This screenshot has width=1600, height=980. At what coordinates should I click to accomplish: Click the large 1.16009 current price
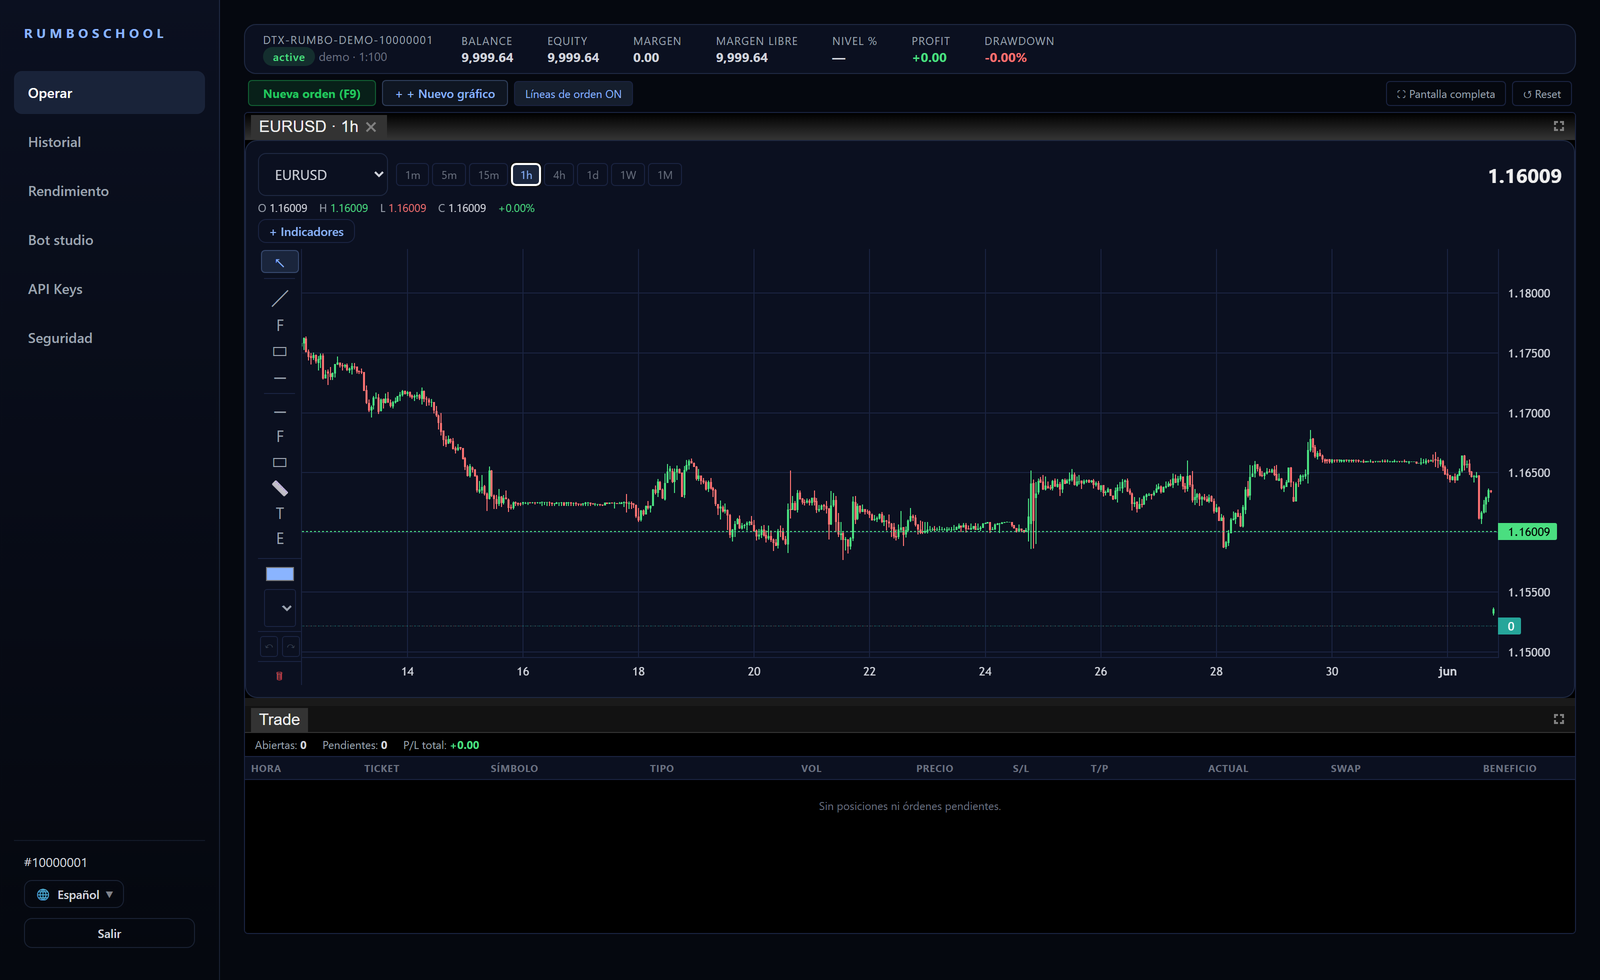1524,176
